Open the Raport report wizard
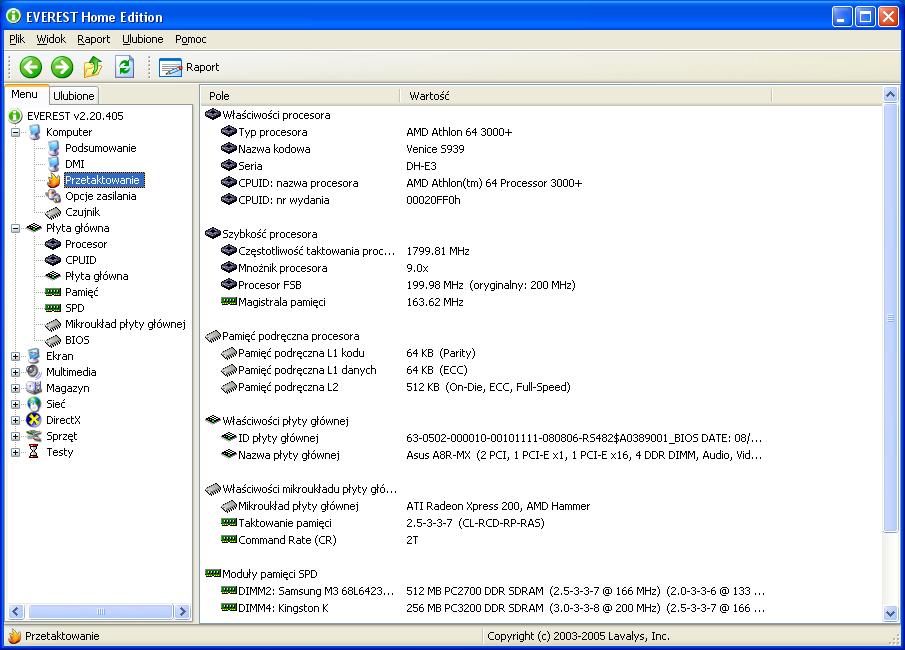Screen dimensions: 905x650 [x=189, y=68]
